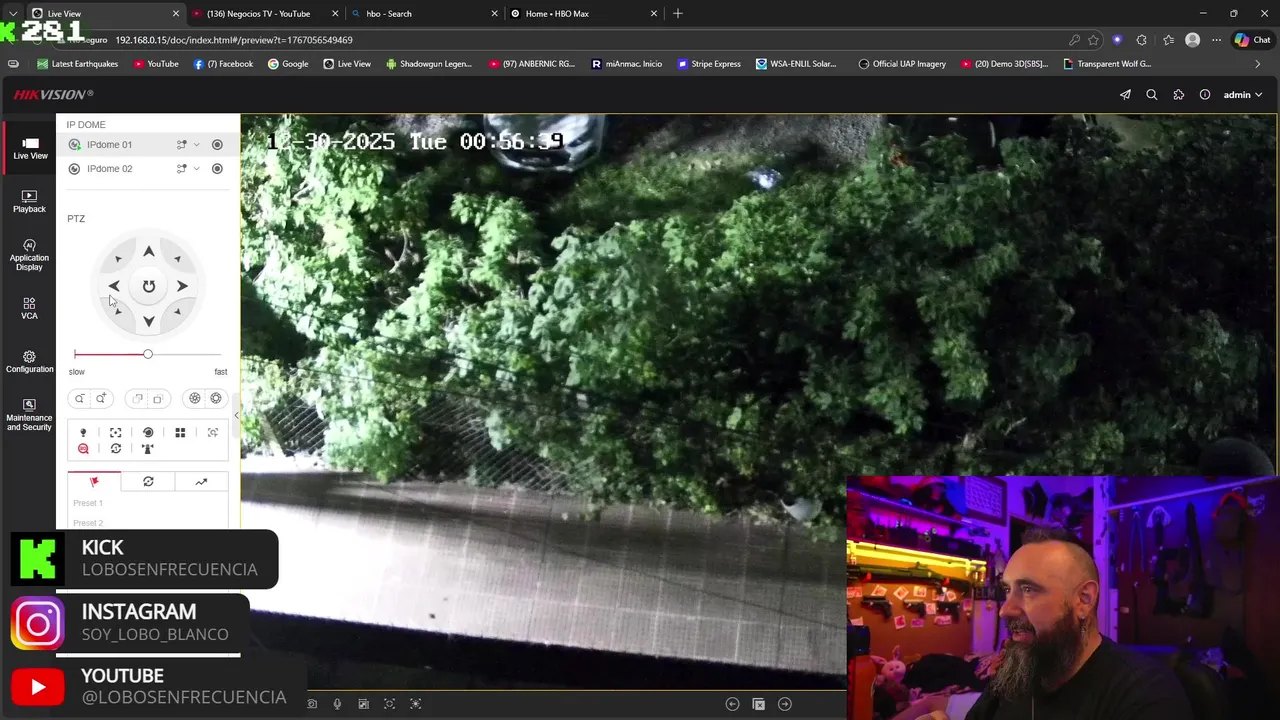Move PTZ diagonally up-right
The height and width of the screenshot is (720, 1280).
(x=177, y=260)
